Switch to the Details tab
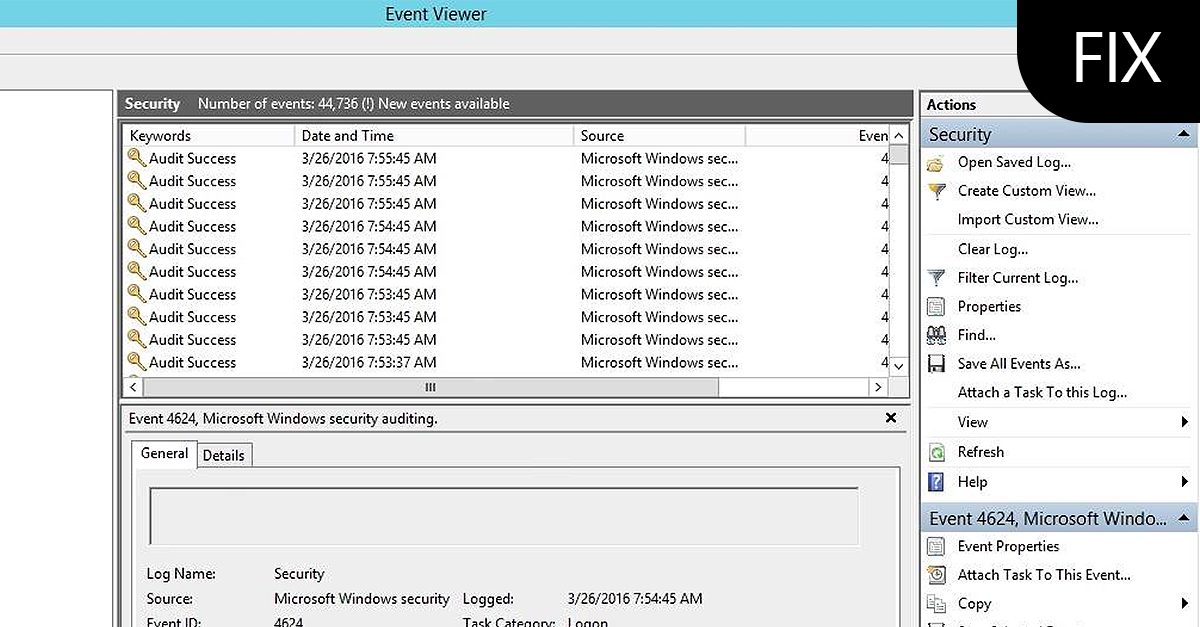This screenshot has width=1200, height=627. pos(224,455)
